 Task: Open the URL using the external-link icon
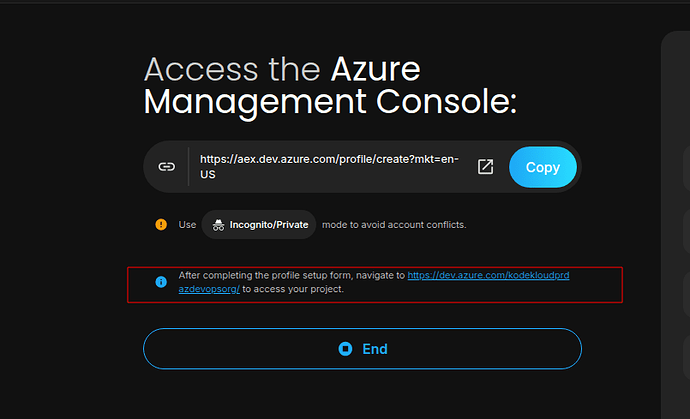[x=485, y=167]
